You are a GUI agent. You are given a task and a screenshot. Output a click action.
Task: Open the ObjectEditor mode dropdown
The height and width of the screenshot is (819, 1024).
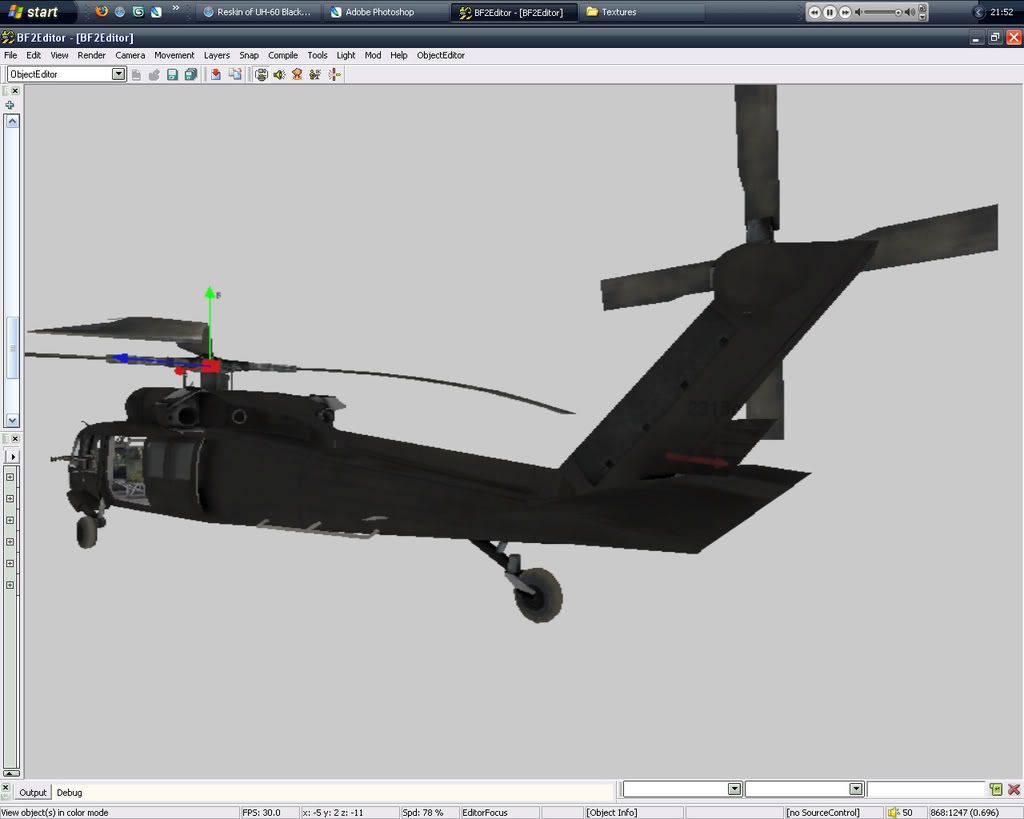pos(118,74)
